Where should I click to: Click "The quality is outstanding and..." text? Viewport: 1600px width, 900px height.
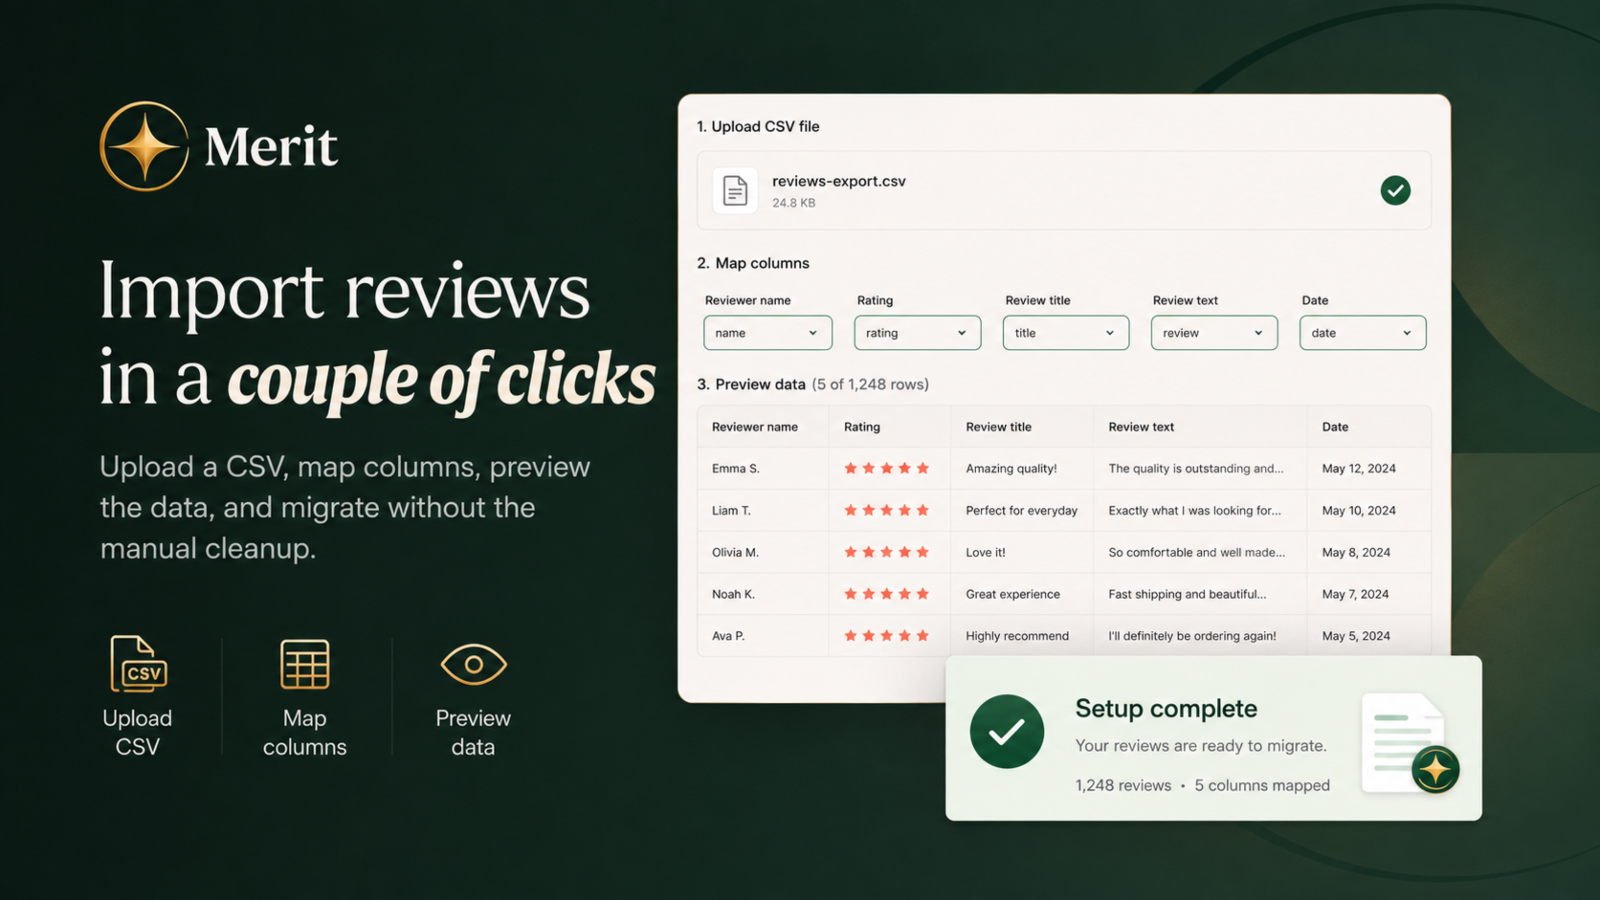1196,468
